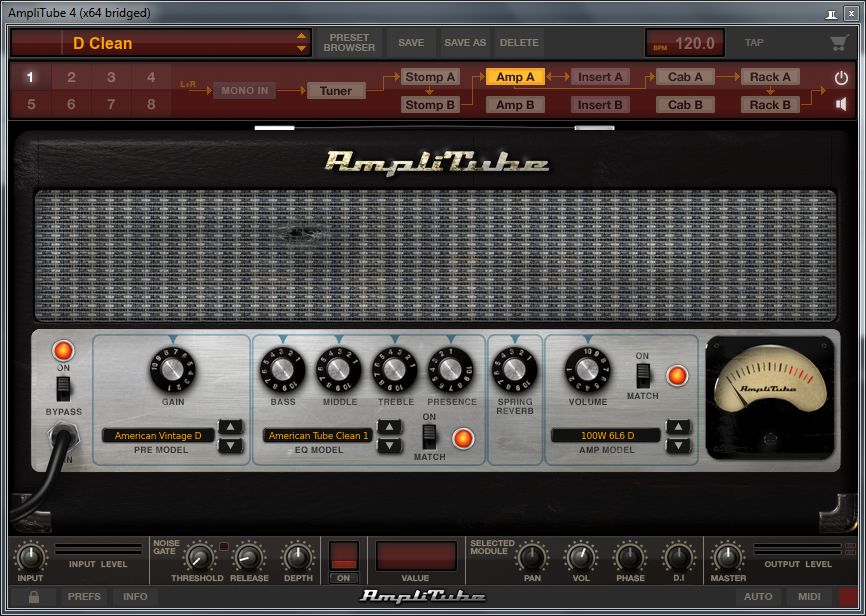Open the Preset Browser
866x616 pixels.
pos(349,43)
